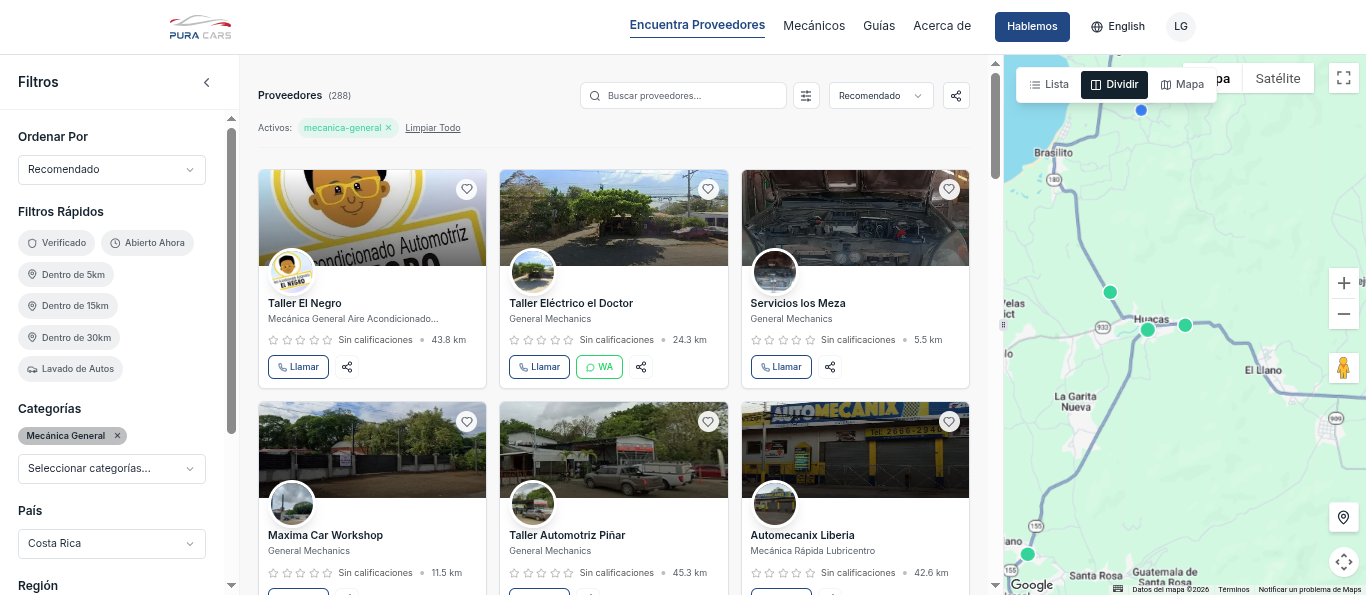Viewport: 1366px width, 595px height.
Task: Open Encuentra Proveedores nav item
Action: tap(697, 26)
